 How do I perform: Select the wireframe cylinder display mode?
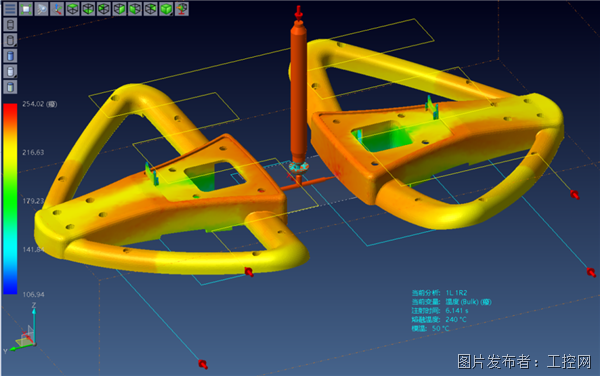[10, 24]
